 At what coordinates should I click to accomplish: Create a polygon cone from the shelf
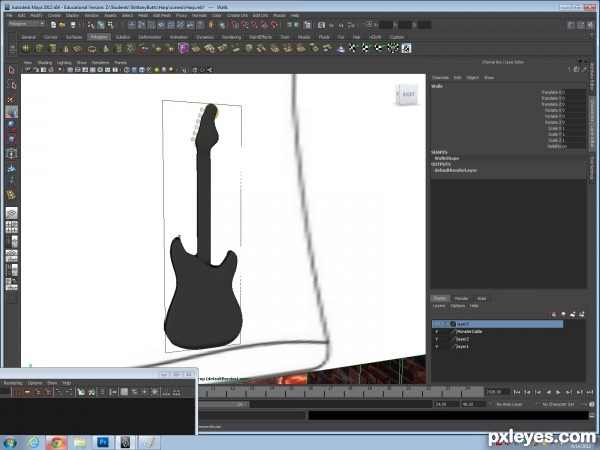click(65, 48)
